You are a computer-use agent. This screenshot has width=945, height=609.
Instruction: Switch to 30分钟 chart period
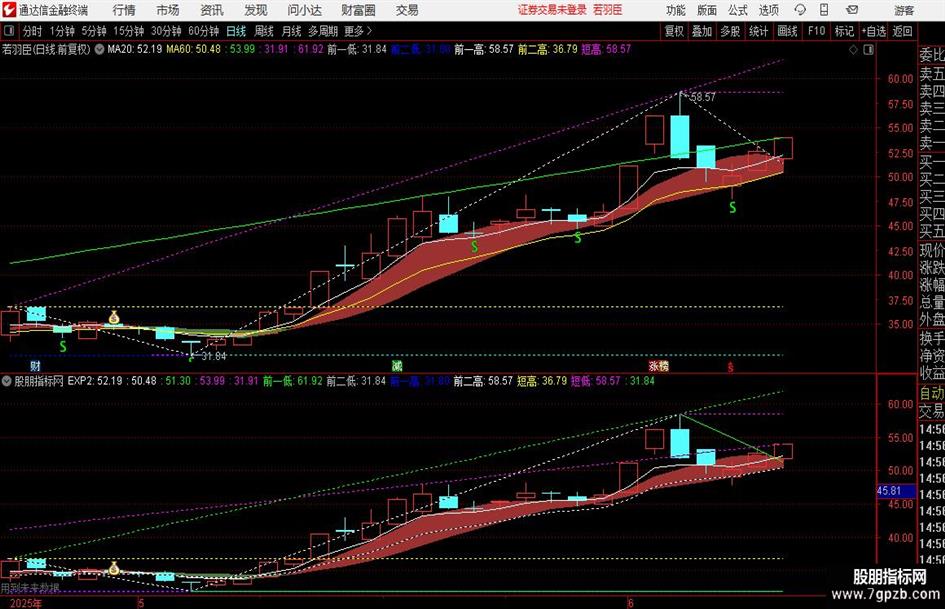tap(166, 31)
